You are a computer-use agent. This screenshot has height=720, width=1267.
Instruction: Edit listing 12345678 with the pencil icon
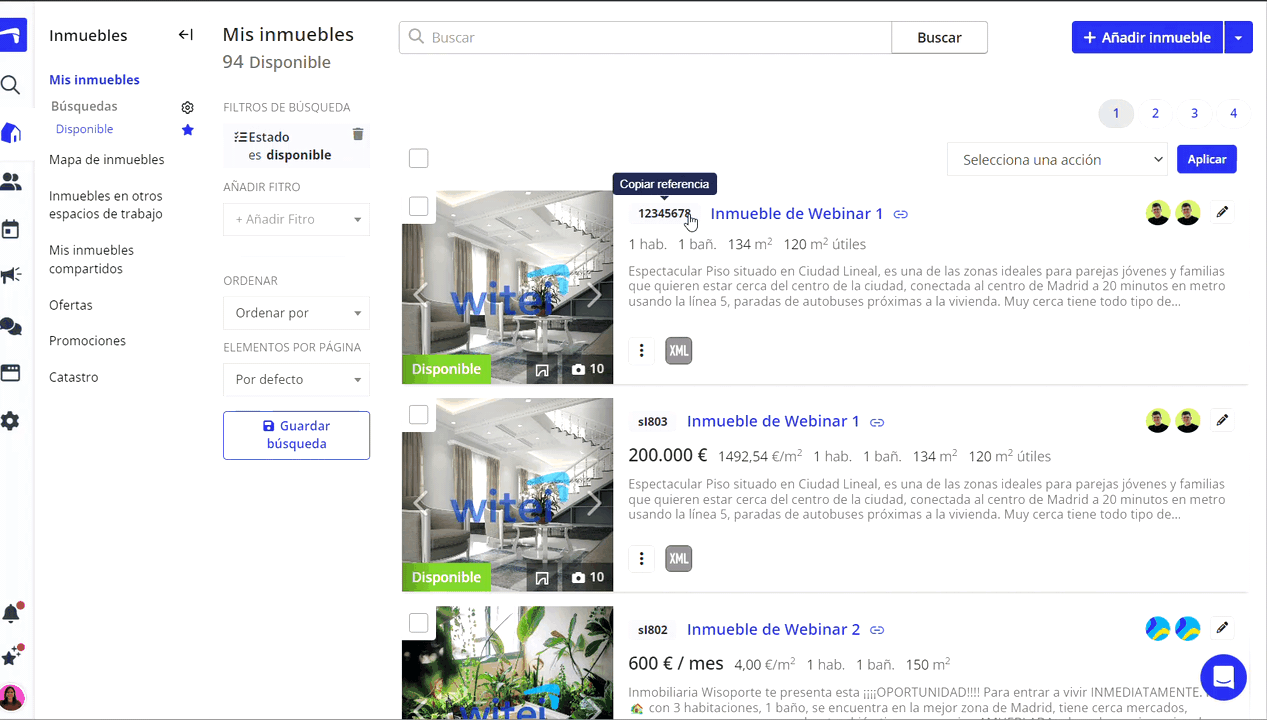coord(1222,212)
